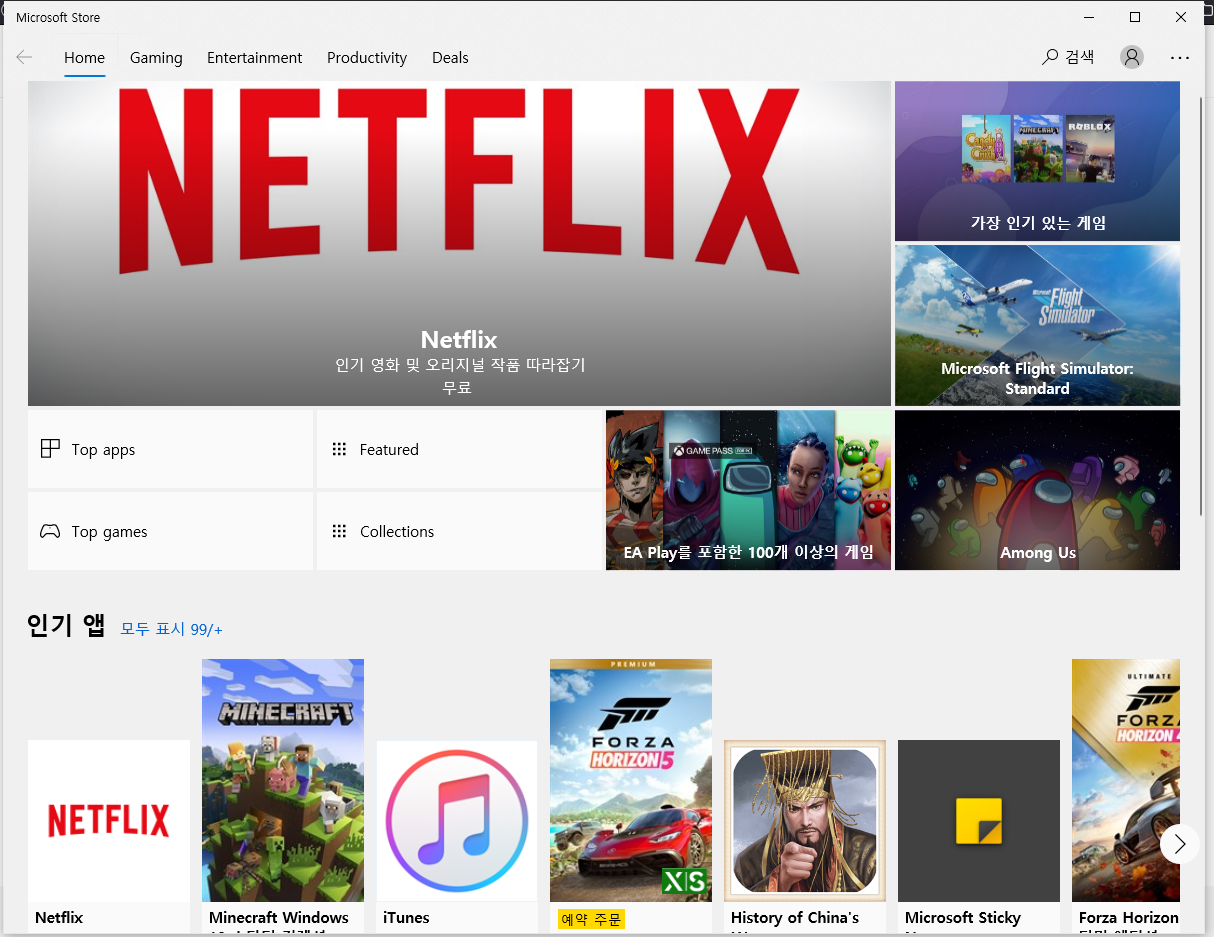Open the History of China's app icon
Viewport: 1214px width, 937px height.
[x=805, y=821]
